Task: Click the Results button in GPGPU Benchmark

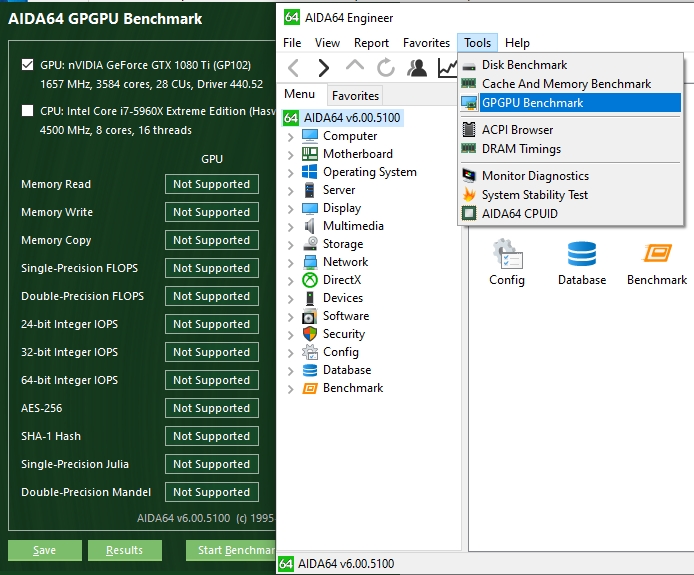Action: (125, 550)
